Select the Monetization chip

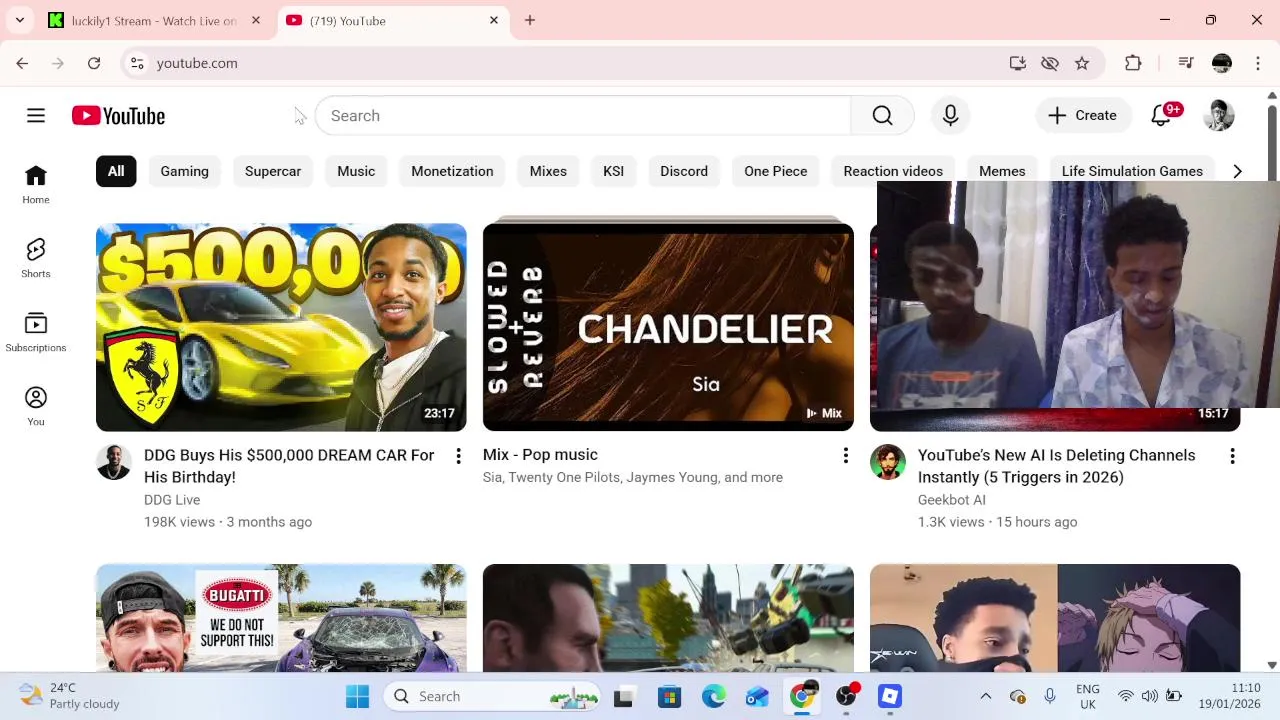[x=452, y=171]
